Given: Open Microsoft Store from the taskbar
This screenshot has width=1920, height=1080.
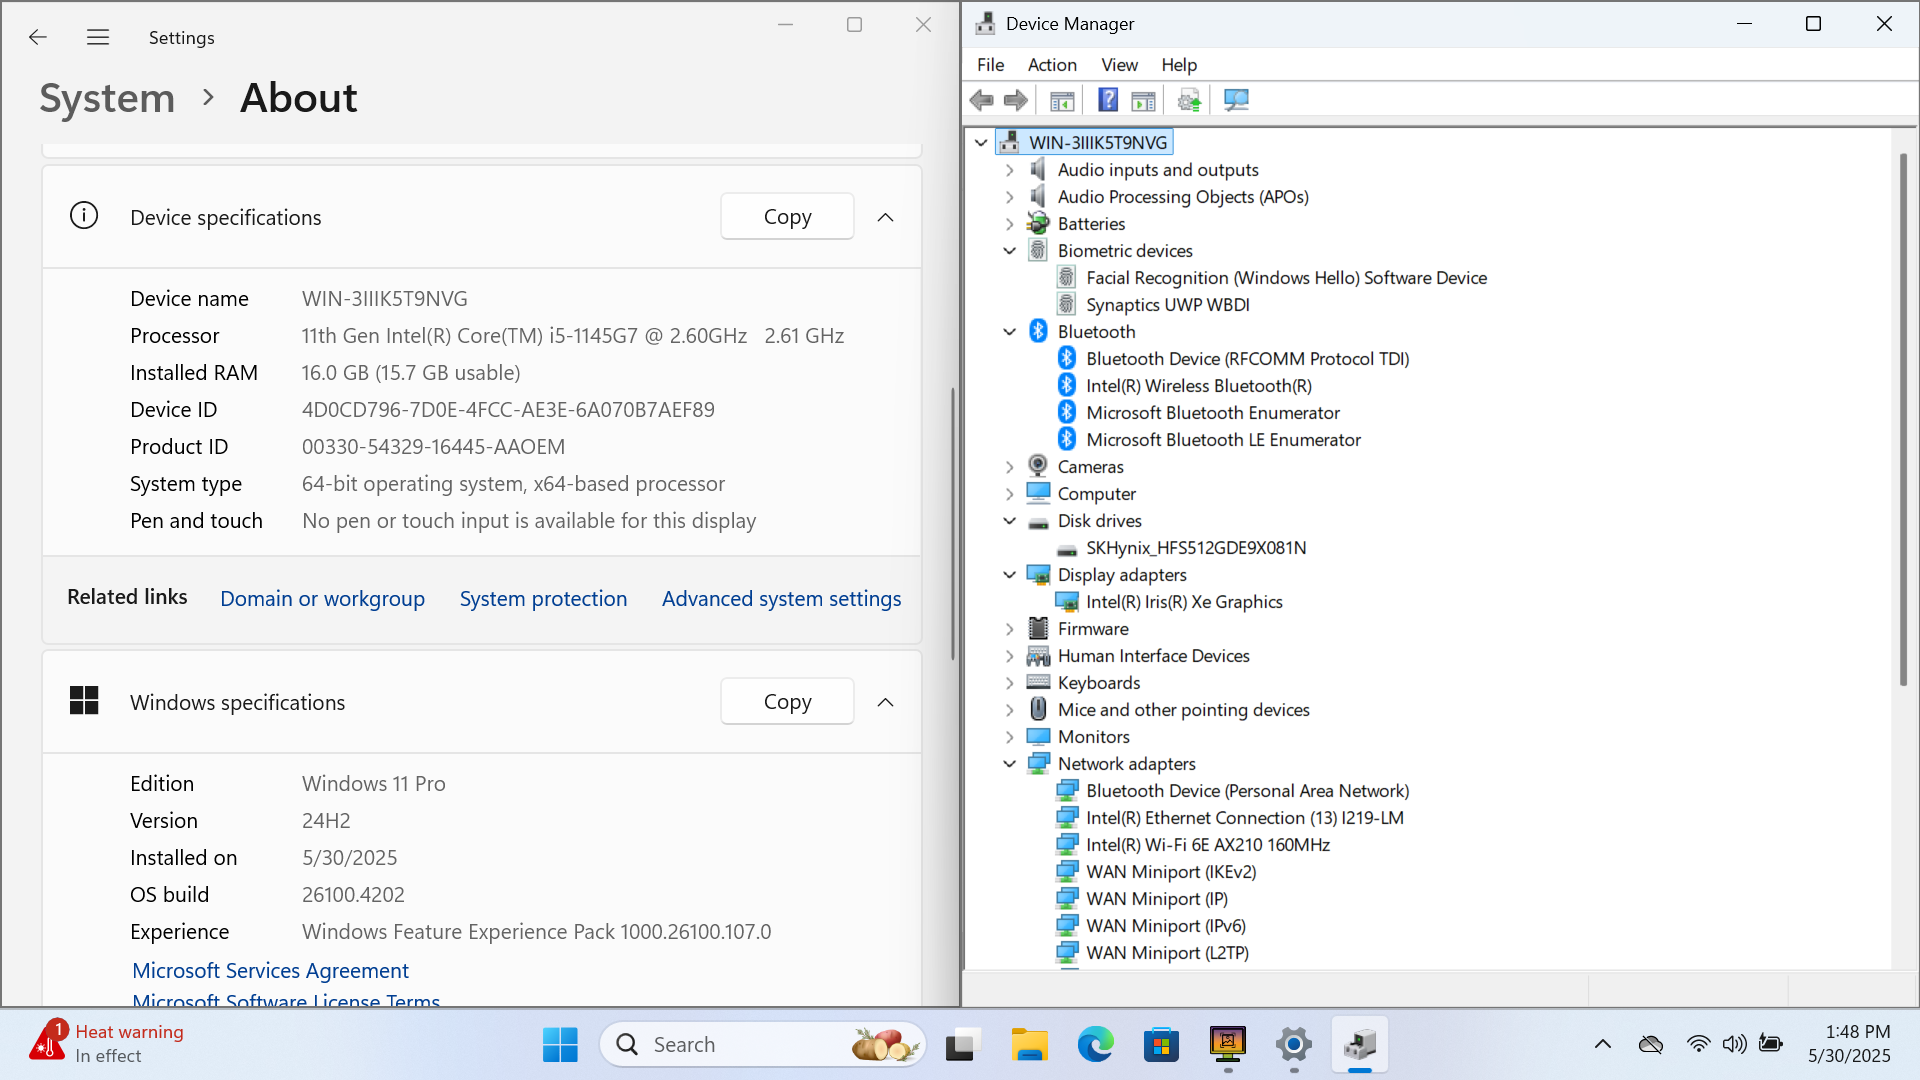Looking at the screenshot, I should point(1161,1045).
